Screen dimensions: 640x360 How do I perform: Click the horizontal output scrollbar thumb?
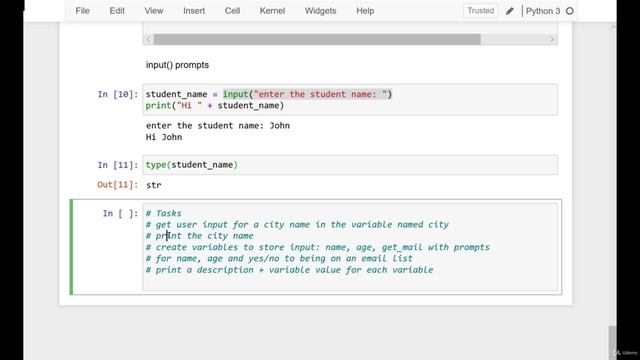click(x=317, y=39)
